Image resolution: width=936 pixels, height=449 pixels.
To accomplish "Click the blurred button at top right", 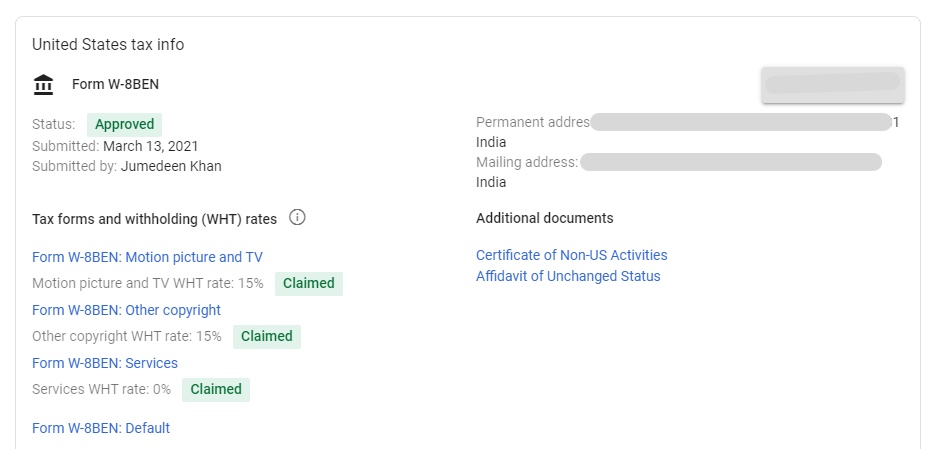I will coord(833,85).
